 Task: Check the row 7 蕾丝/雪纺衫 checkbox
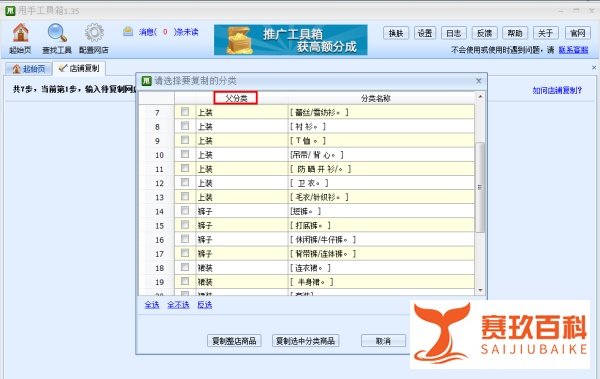185,112
